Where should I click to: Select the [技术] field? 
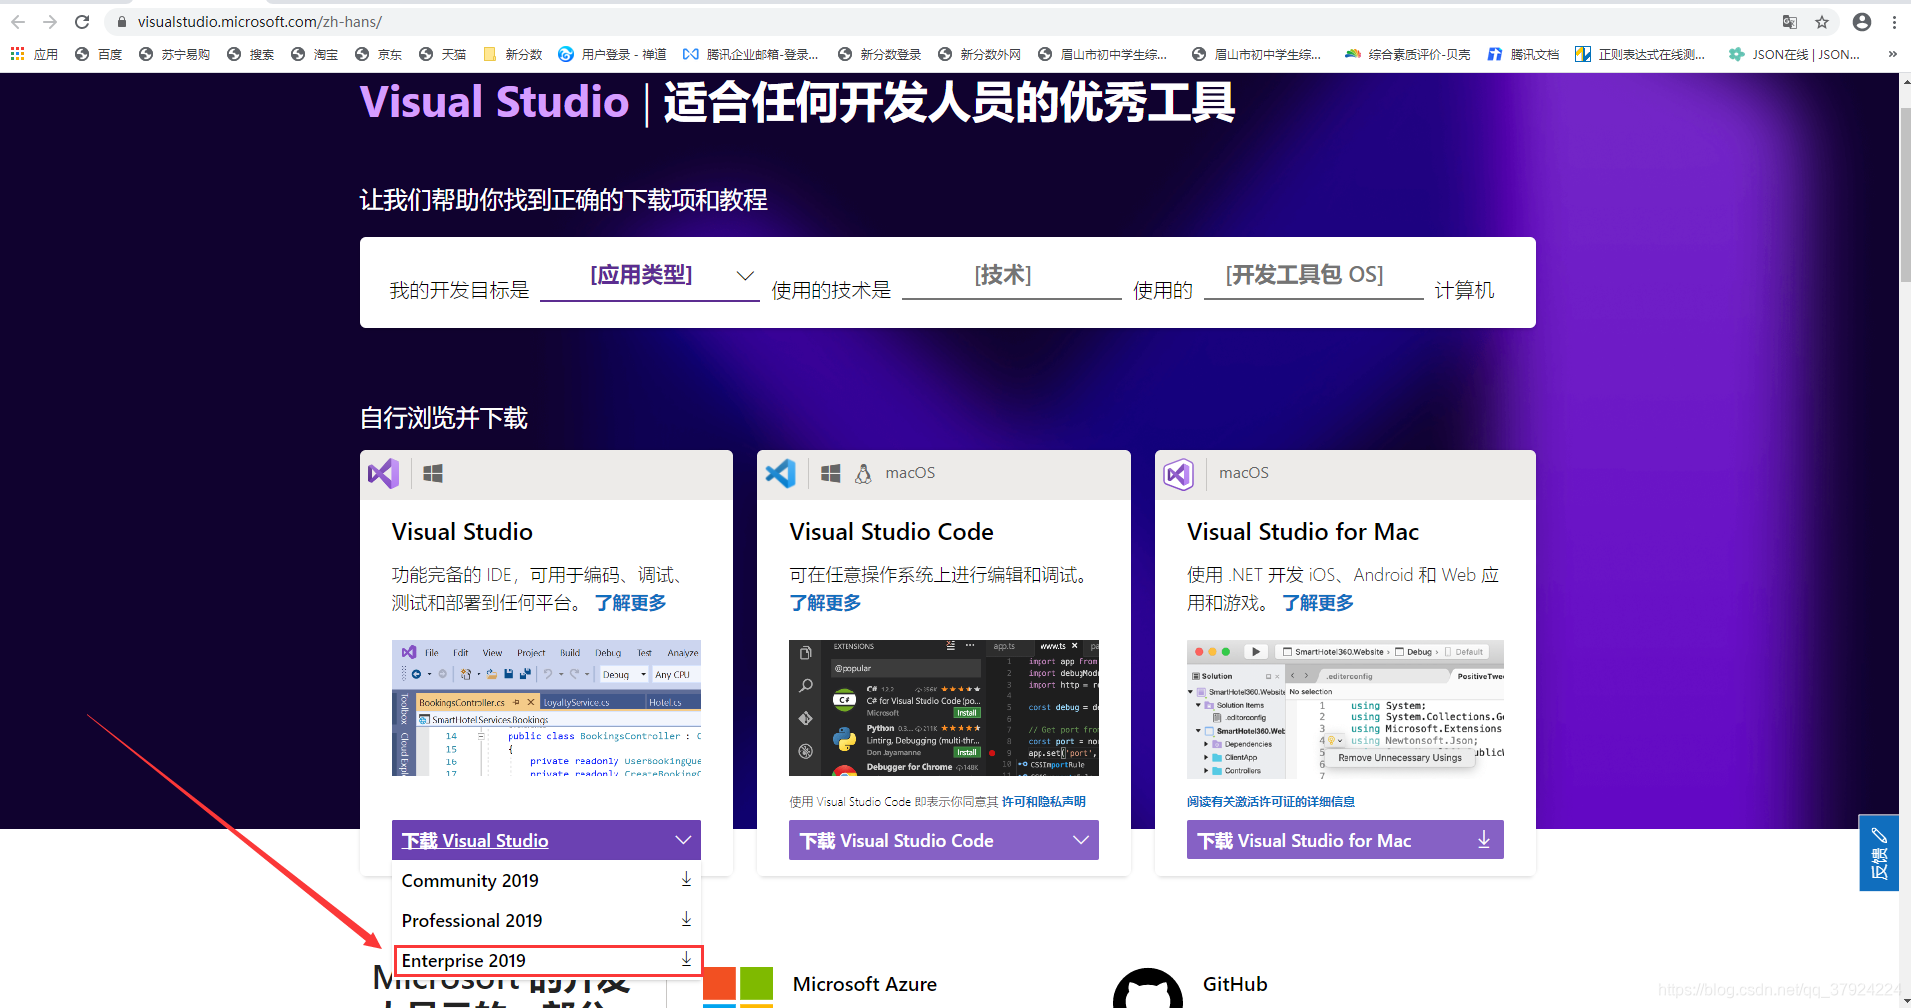coord(1012,276)
